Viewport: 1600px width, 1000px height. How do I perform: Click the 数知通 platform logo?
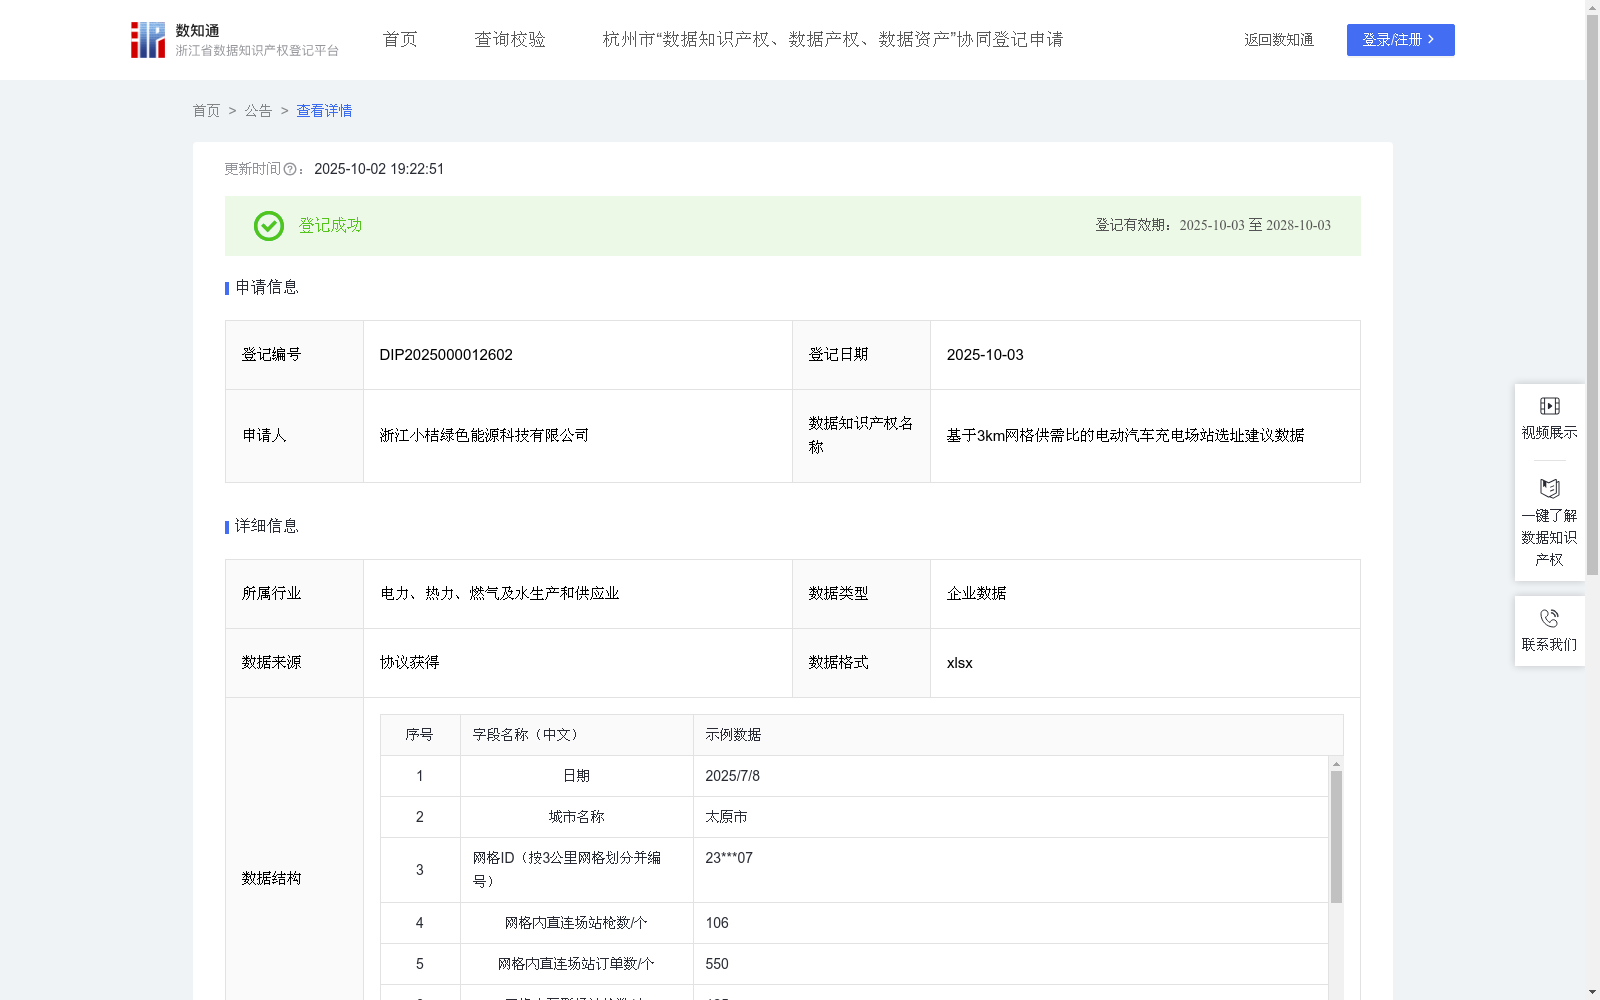[x=235, y=40]
